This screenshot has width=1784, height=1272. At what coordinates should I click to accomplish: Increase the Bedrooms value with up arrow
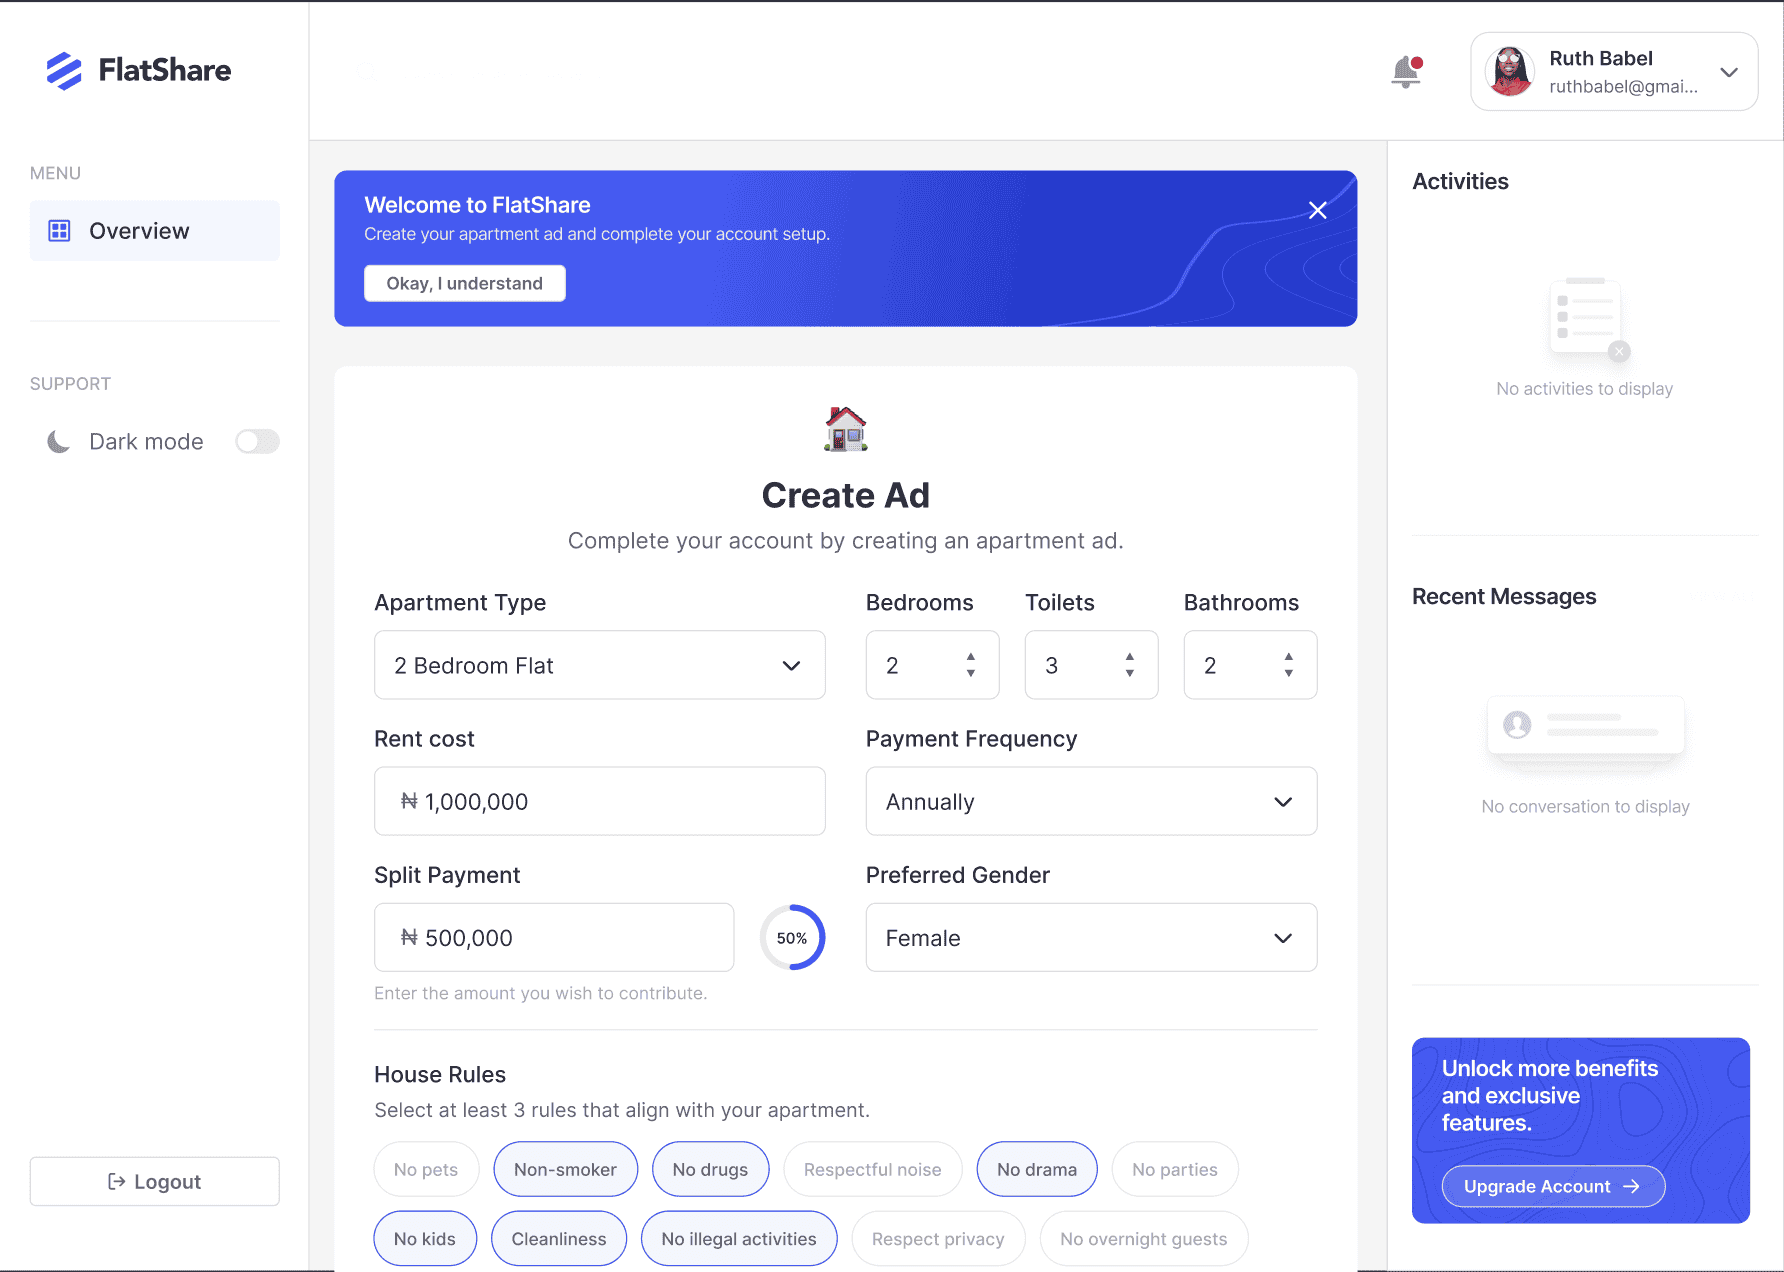[x=971, y=657]
